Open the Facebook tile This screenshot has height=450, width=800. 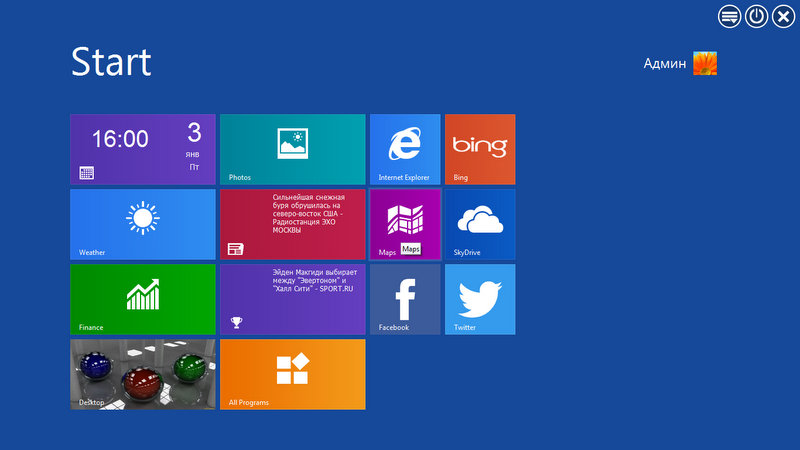405,299
